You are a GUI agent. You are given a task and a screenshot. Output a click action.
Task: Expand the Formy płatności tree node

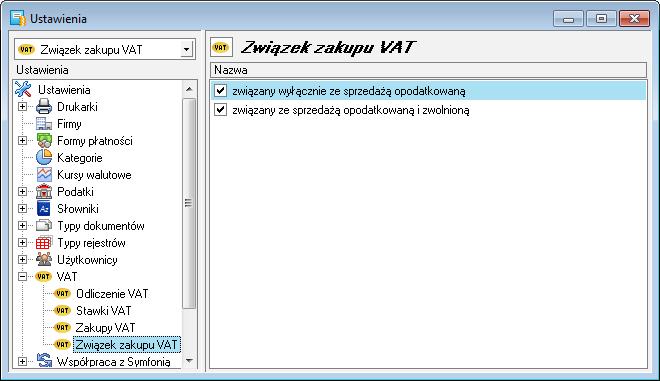tap(22, 141)
